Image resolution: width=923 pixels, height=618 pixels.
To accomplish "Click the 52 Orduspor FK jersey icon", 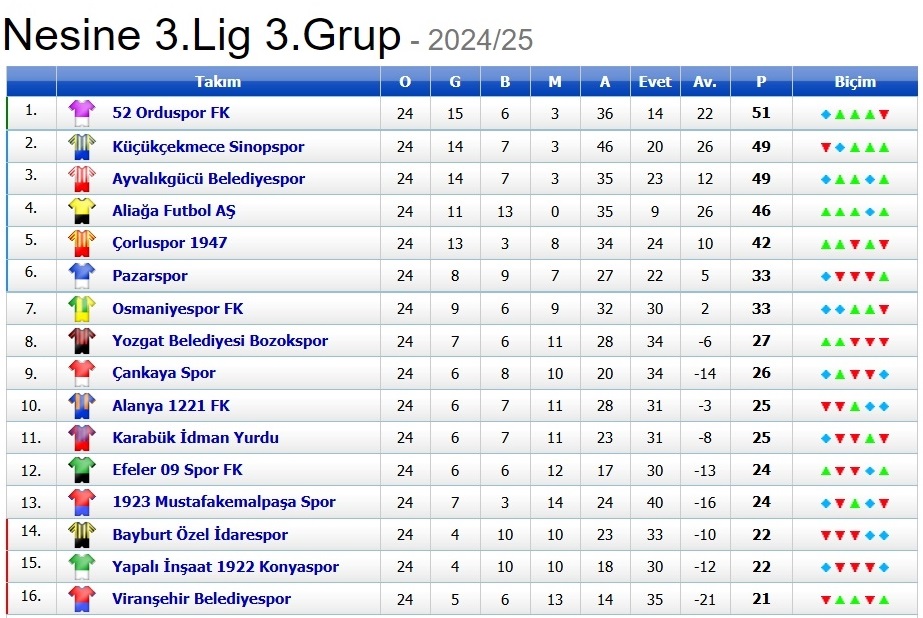I will [81, 114].
